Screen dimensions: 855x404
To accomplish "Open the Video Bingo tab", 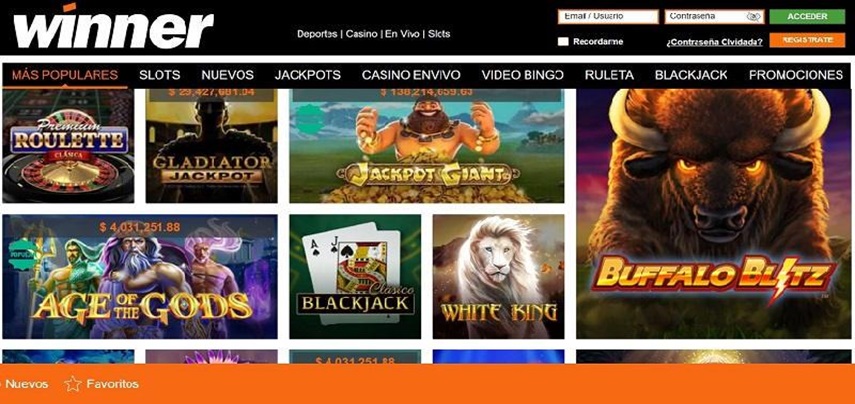I will (x=522, y=75).
